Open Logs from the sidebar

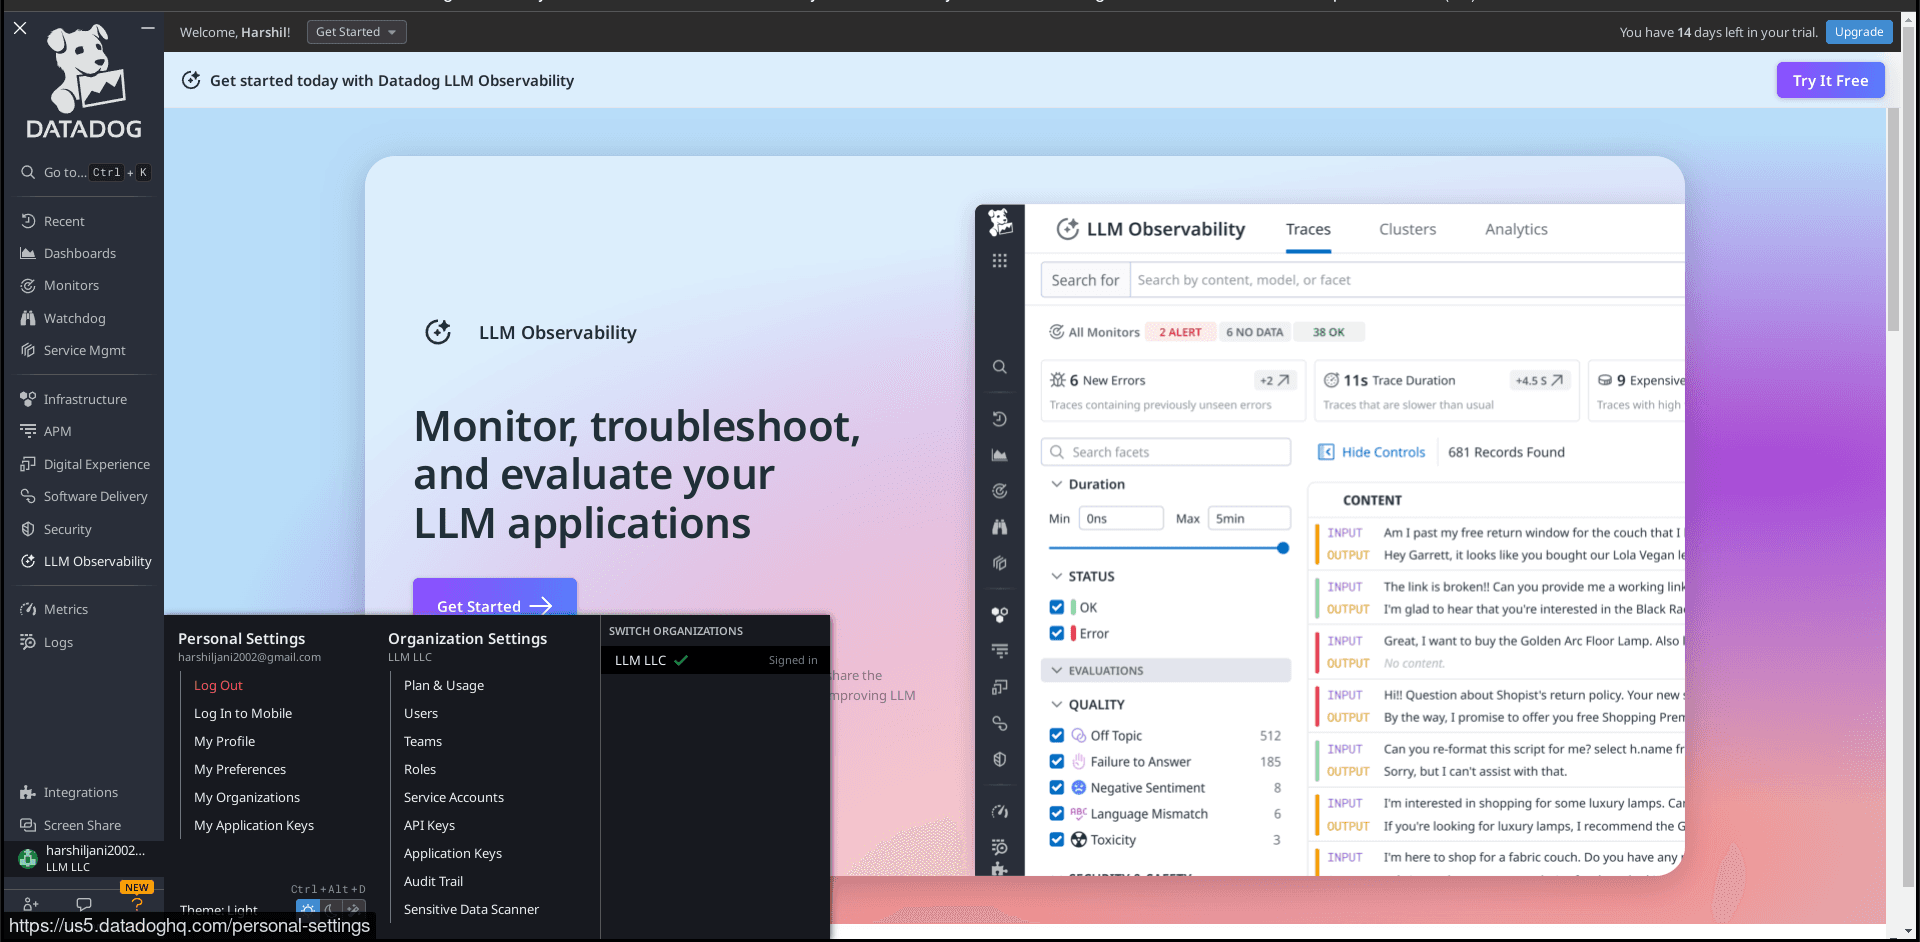click(x=57, y=642)
